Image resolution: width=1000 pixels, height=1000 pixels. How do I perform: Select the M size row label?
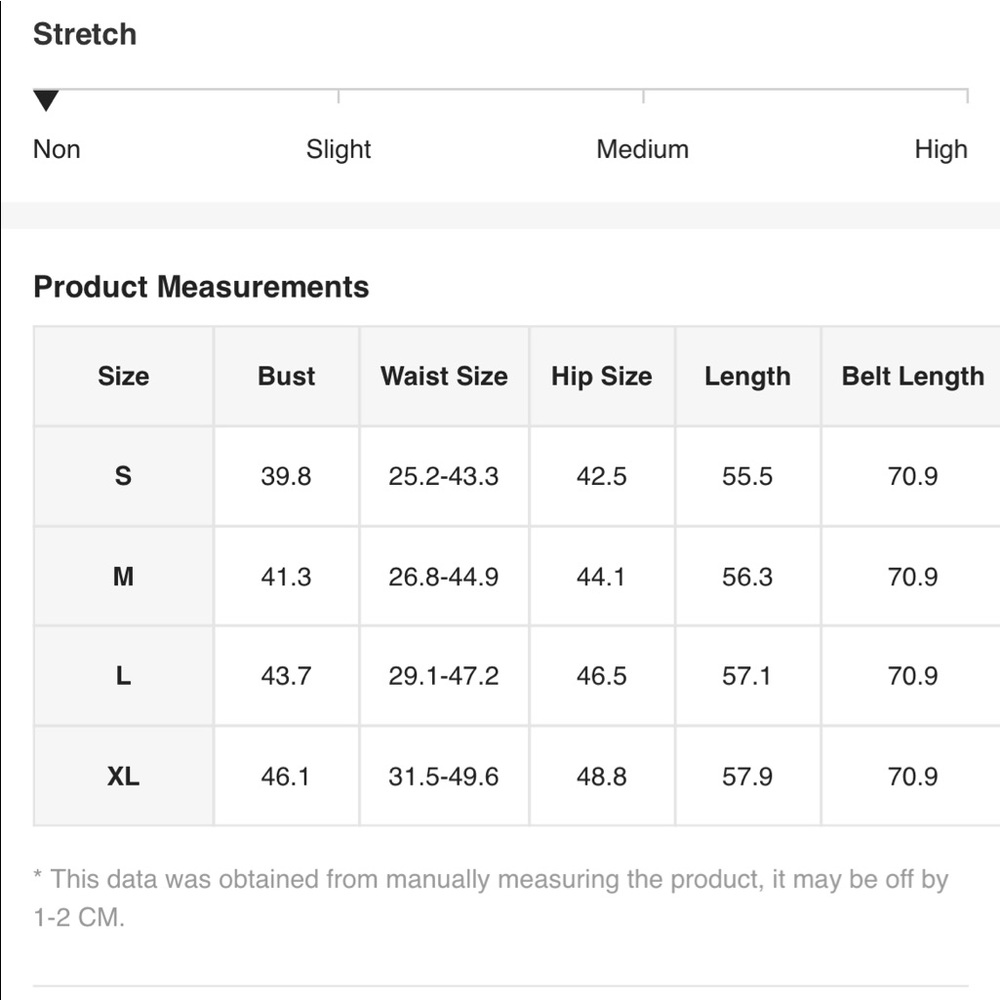123,576
